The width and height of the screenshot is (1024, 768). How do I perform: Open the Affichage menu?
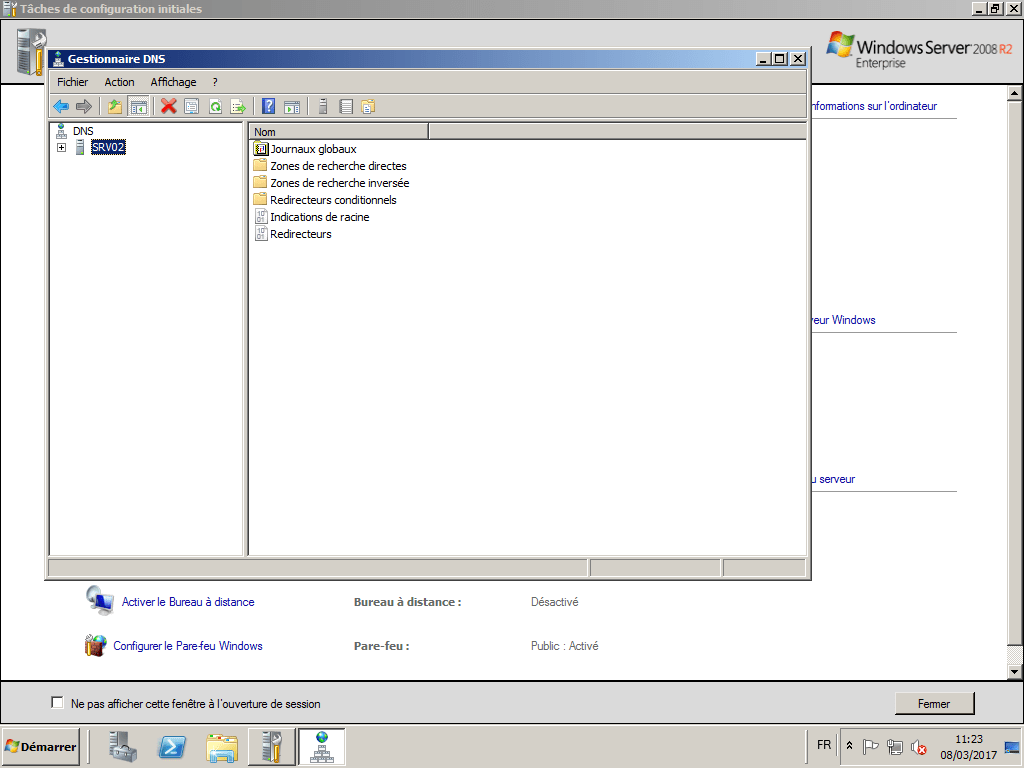click(173, 82)
